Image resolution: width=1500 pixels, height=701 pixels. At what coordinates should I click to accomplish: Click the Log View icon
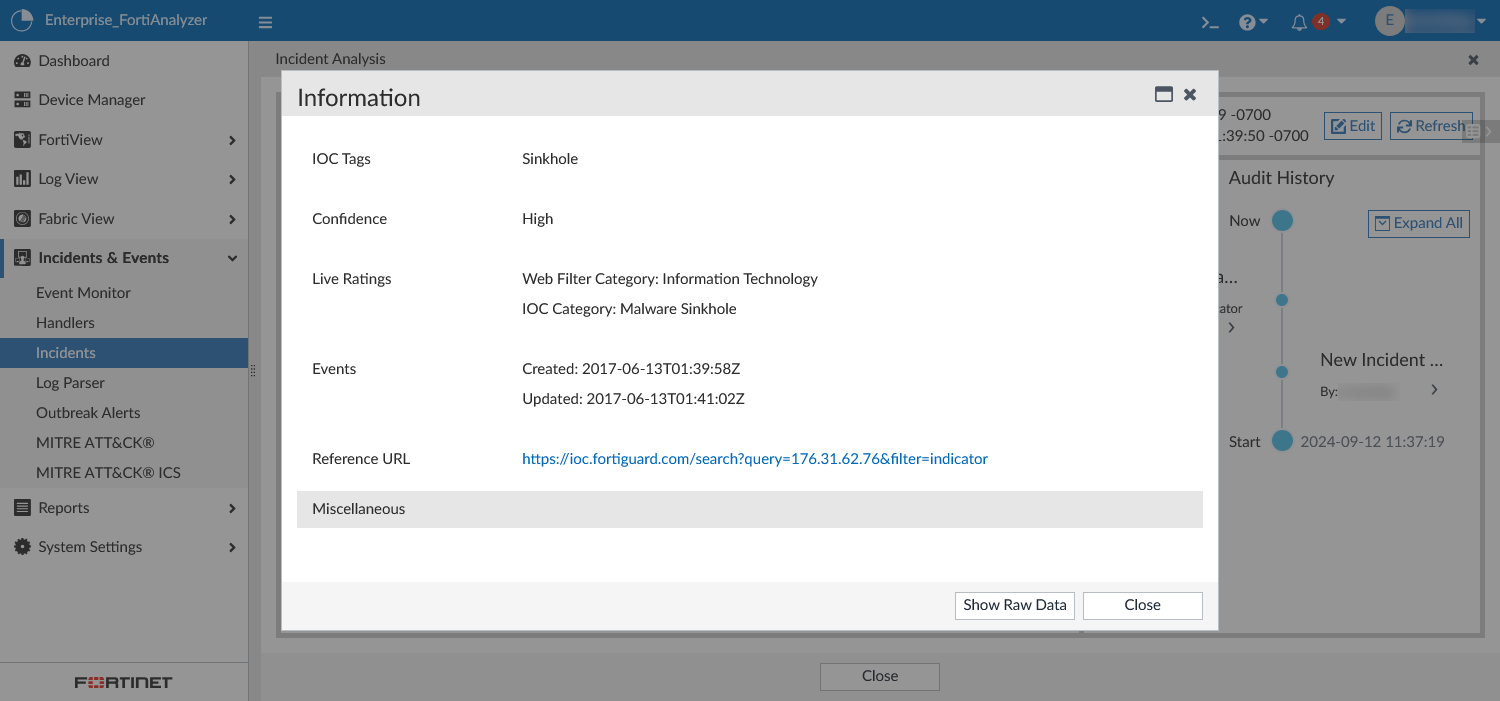(22, 179)
